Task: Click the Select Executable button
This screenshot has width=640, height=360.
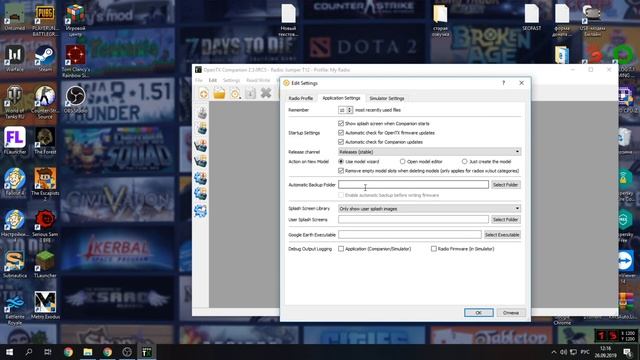Action: [x=502, y=235]
